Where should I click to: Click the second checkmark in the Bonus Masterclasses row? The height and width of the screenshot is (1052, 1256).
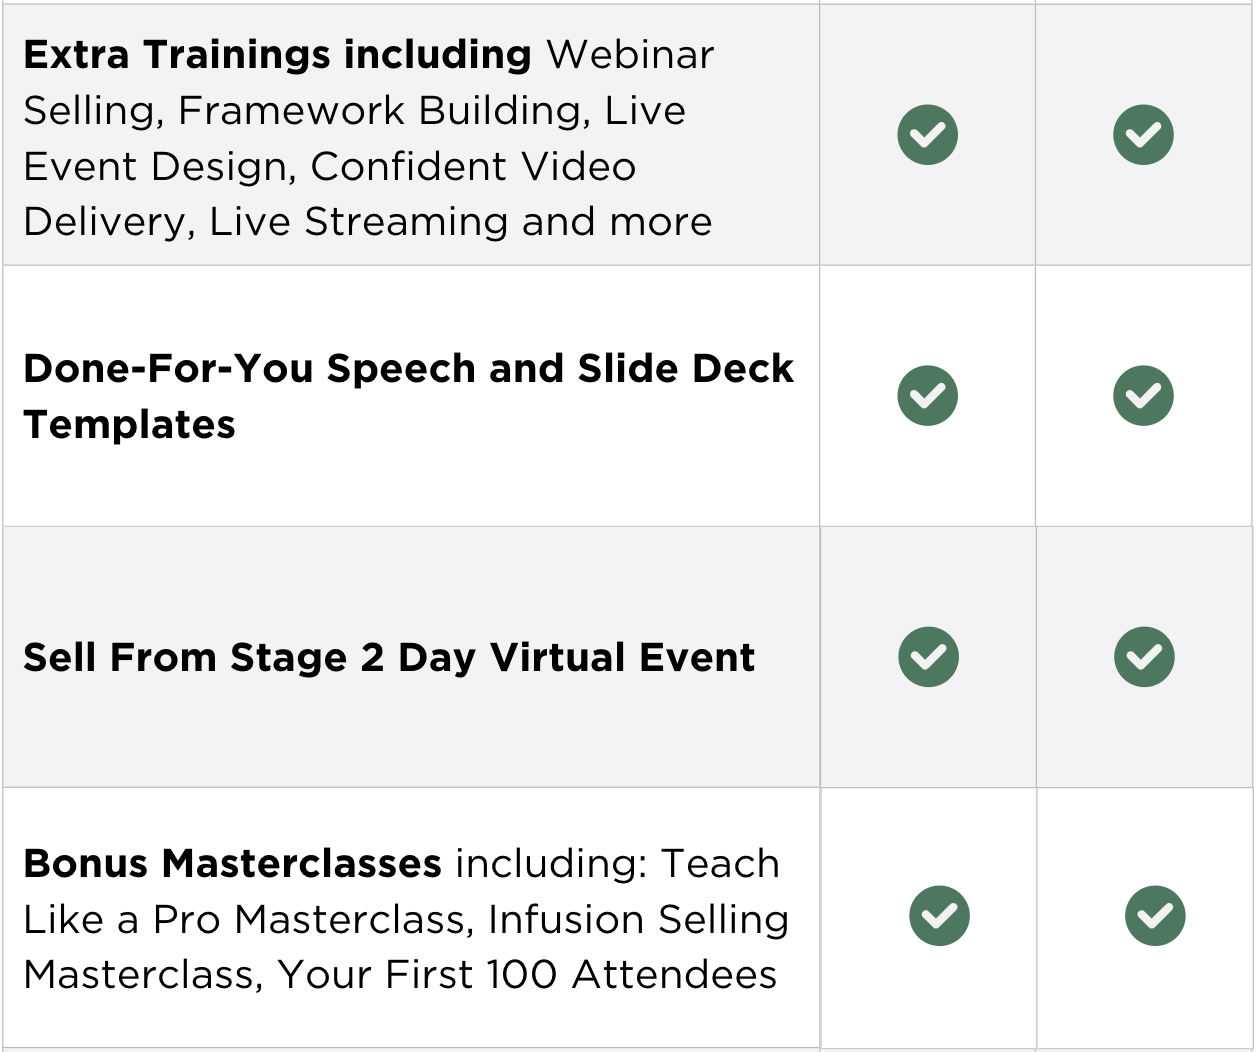1155,915
